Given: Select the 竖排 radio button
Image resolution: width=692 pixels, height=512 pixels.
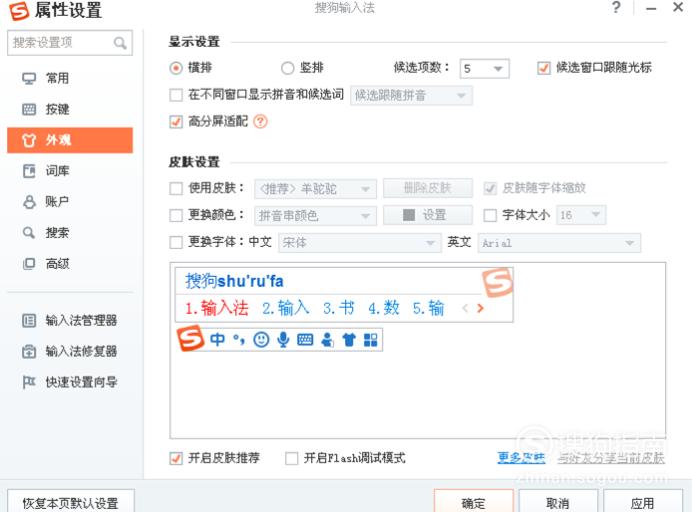Looking at the screenshot, I should [x=287, y=68].
